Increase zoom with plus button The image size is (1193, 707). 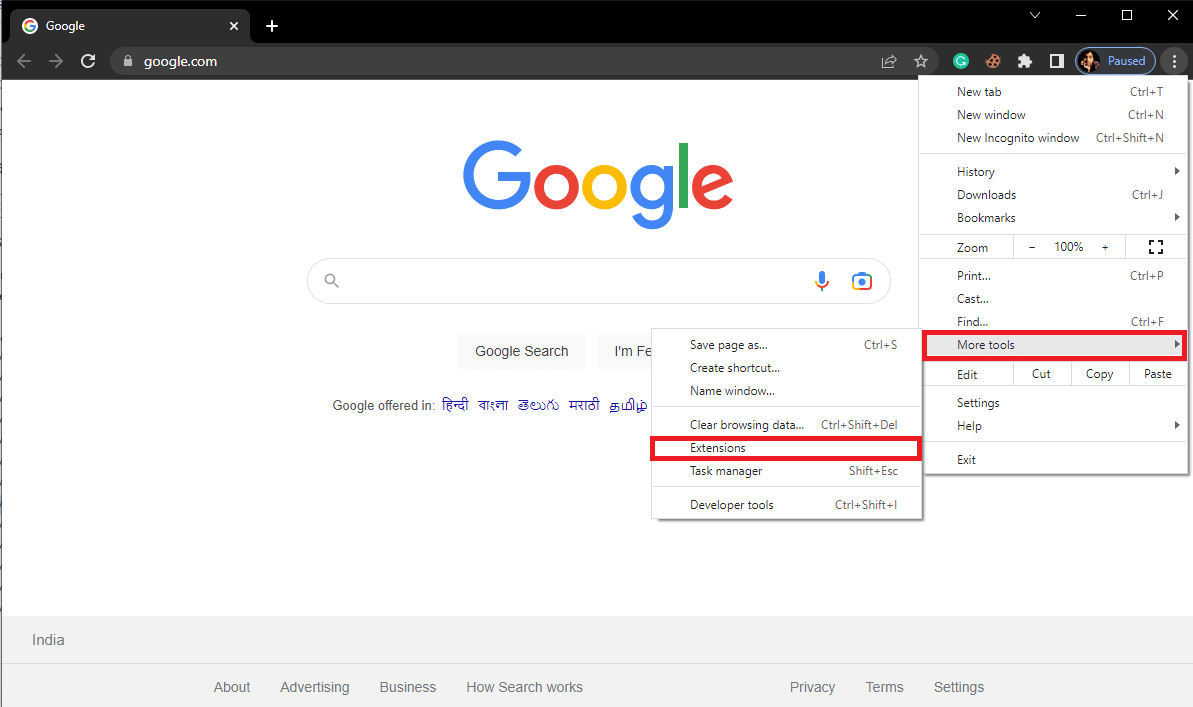tap(1105, 247)
